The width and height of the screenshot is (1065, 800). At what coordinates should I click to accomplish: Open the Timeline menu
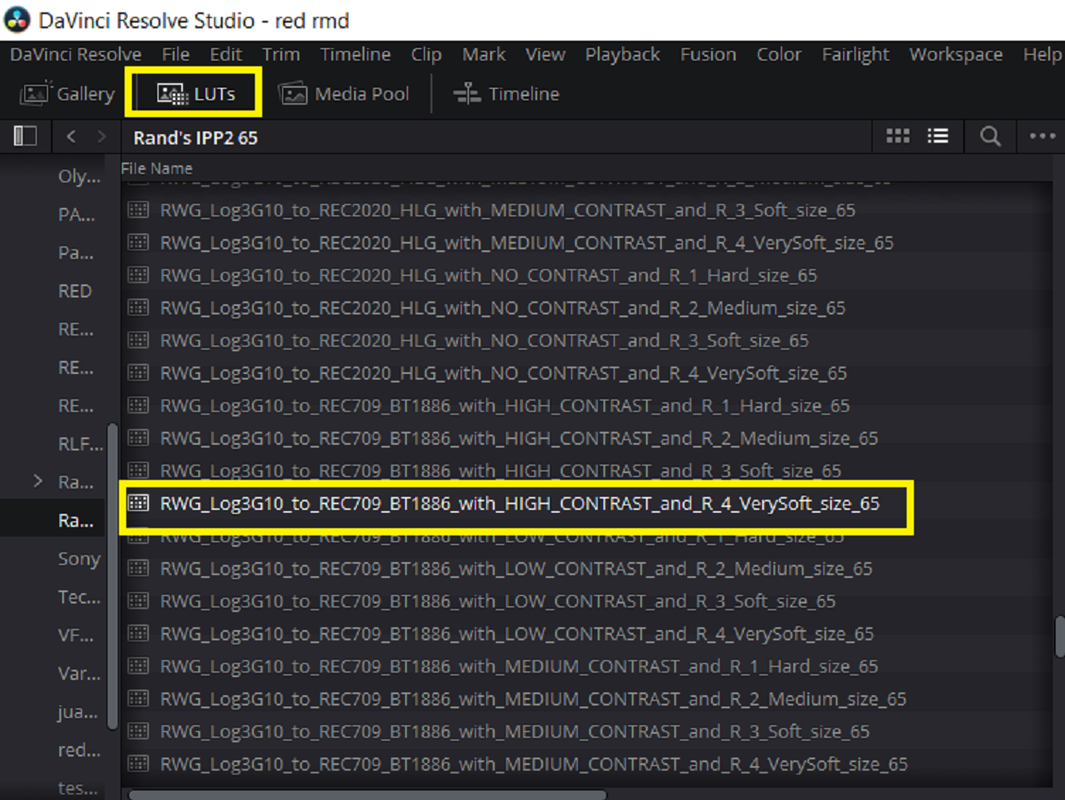355,54
